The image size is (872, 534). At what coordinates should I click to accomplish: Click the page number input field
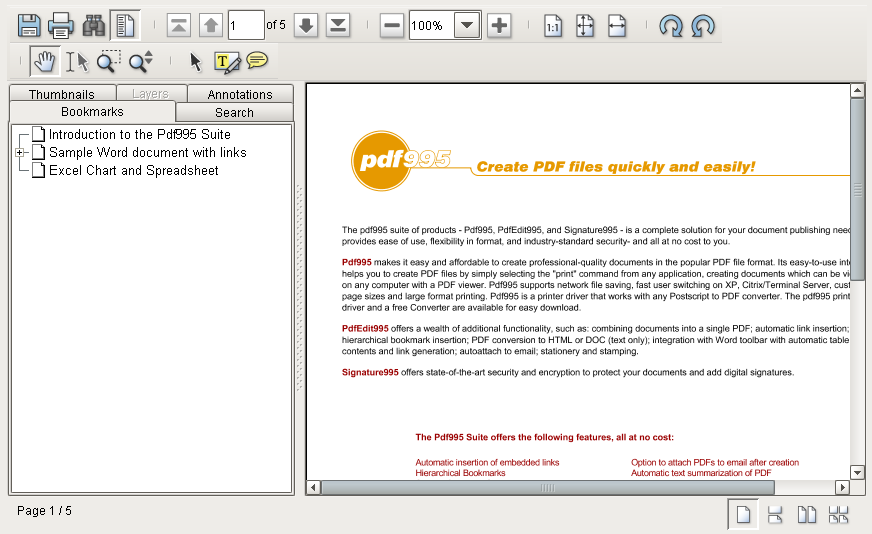[246, 26]
